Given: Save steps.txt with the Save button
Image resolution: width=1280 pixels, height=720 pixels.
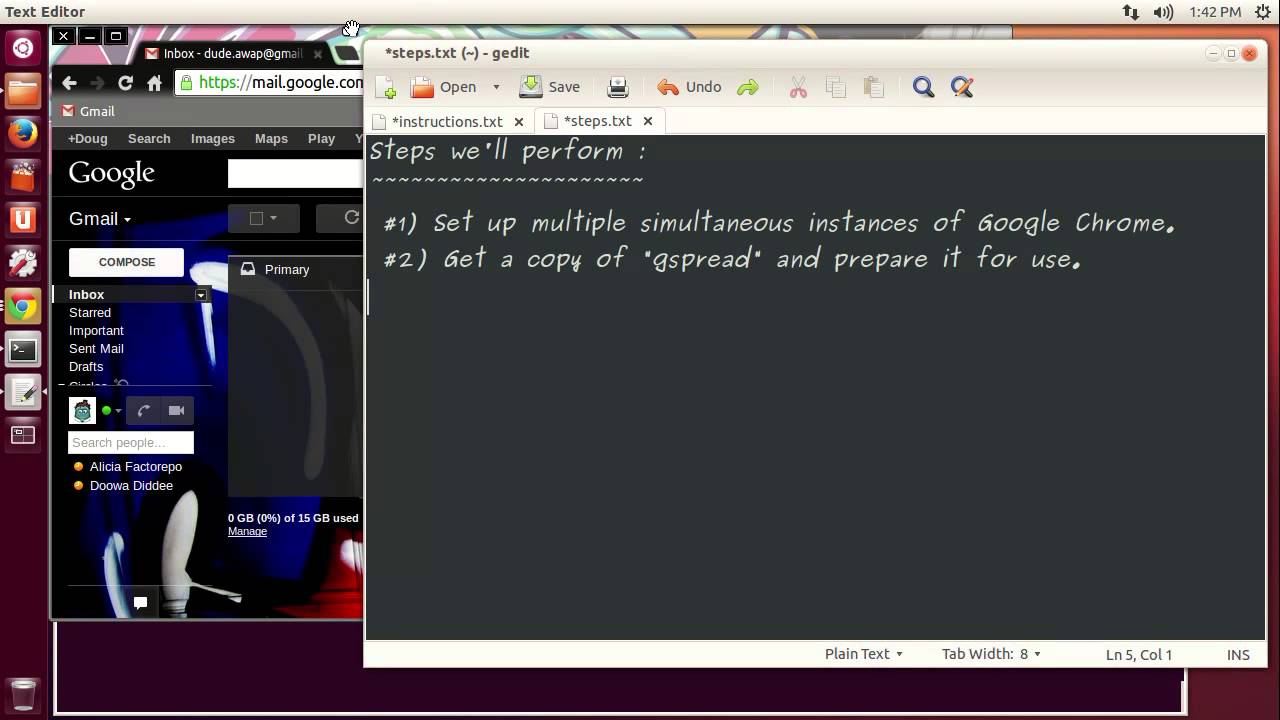Looking at the screenshot, I should [x=550, y=87].
